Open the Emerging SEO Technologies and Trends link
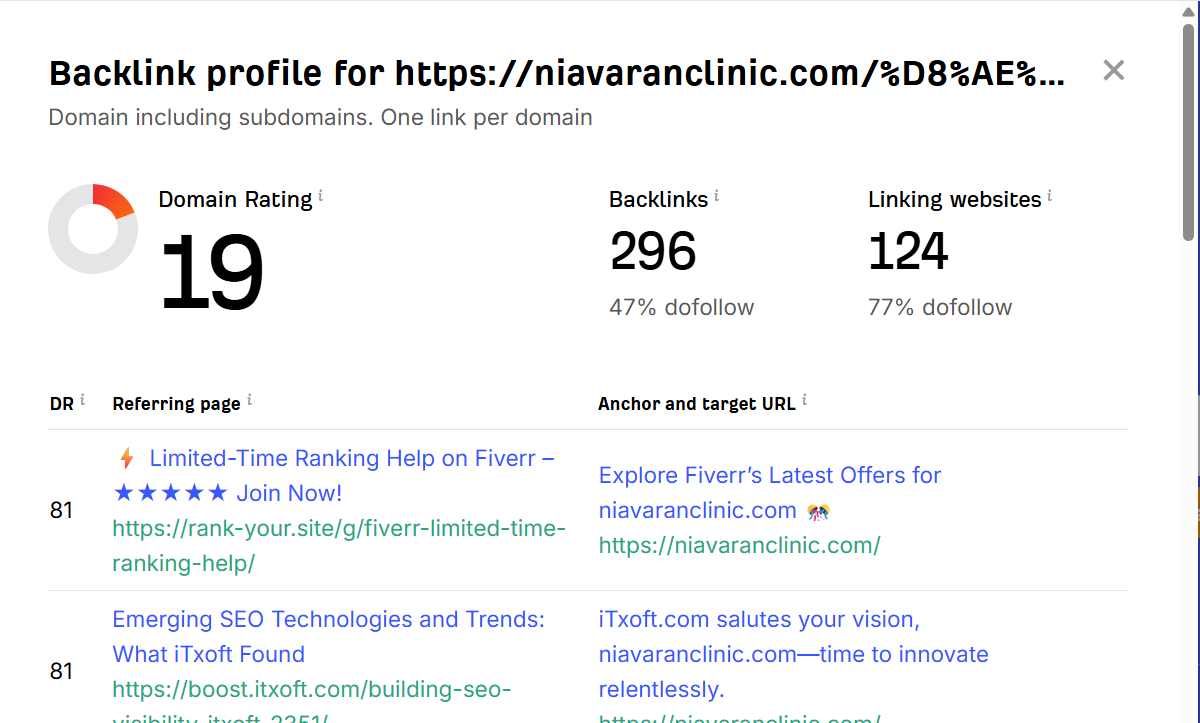The width and height of the screenshot is (1200, 723). pos(328,620)
